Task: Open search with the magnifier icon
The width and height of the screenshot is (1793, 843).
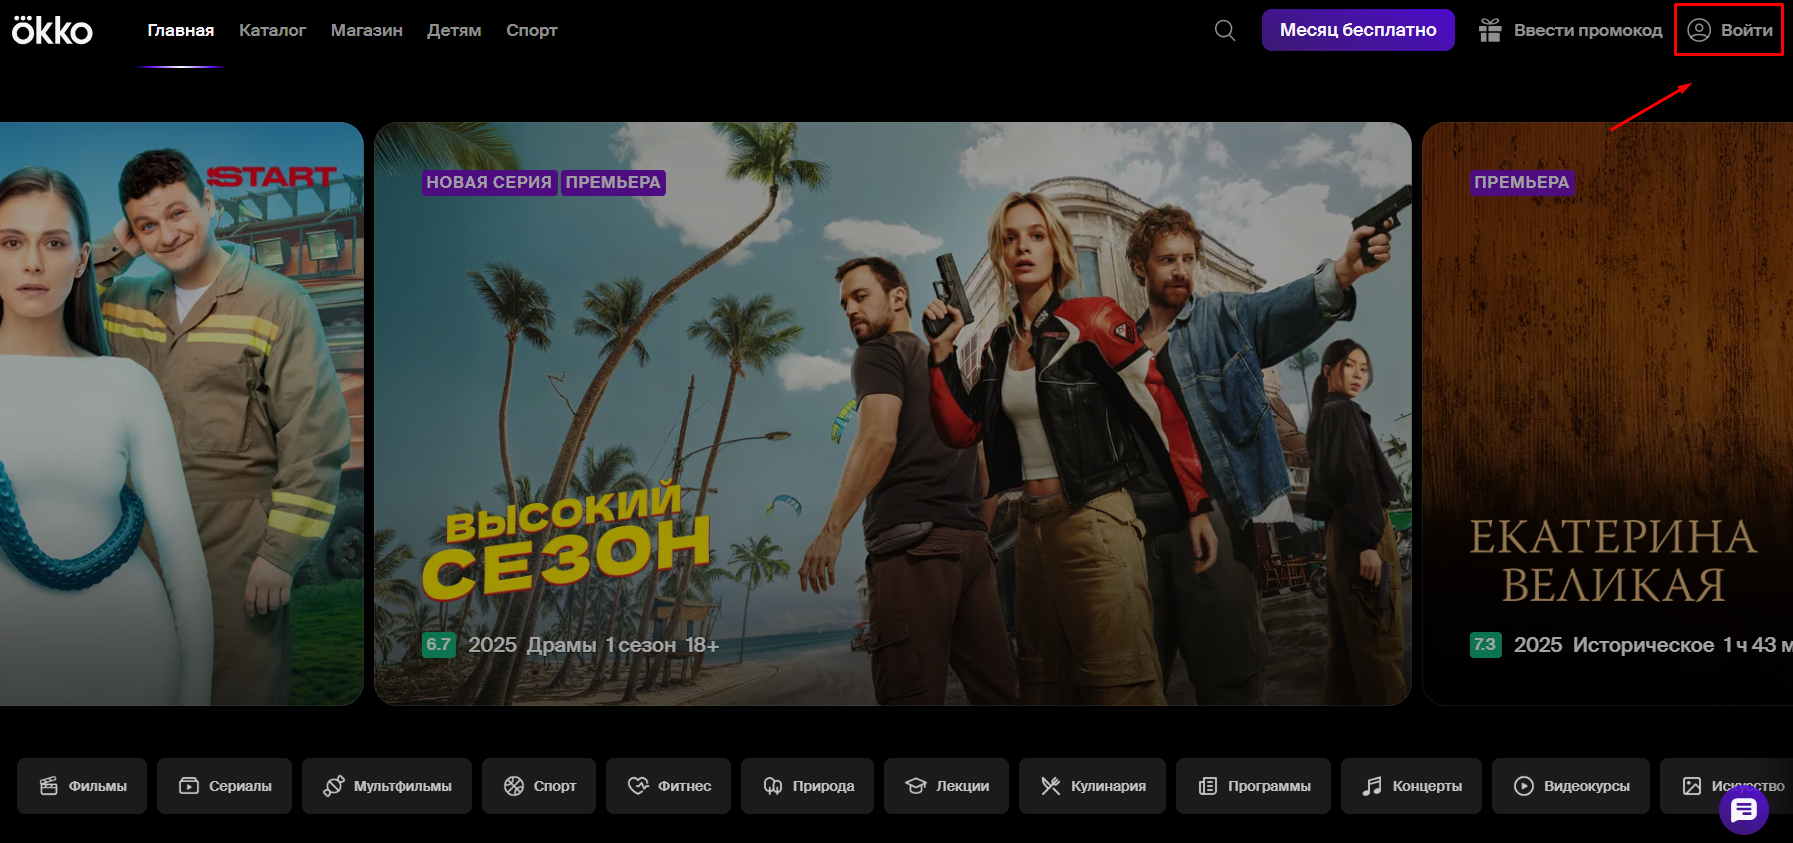Action: point(1225,30)
